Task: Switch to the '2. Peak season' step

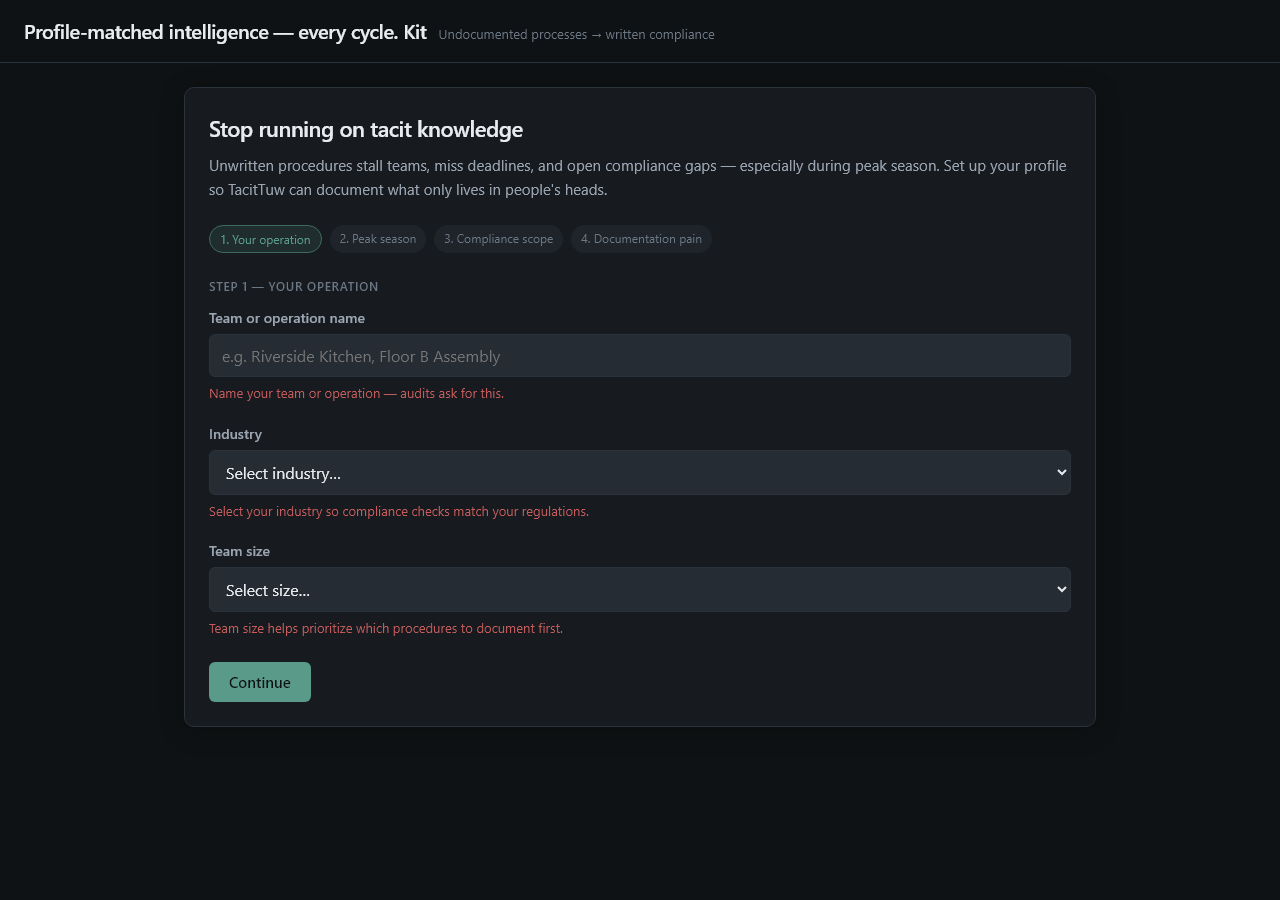Action: click(x=378, y=239)
